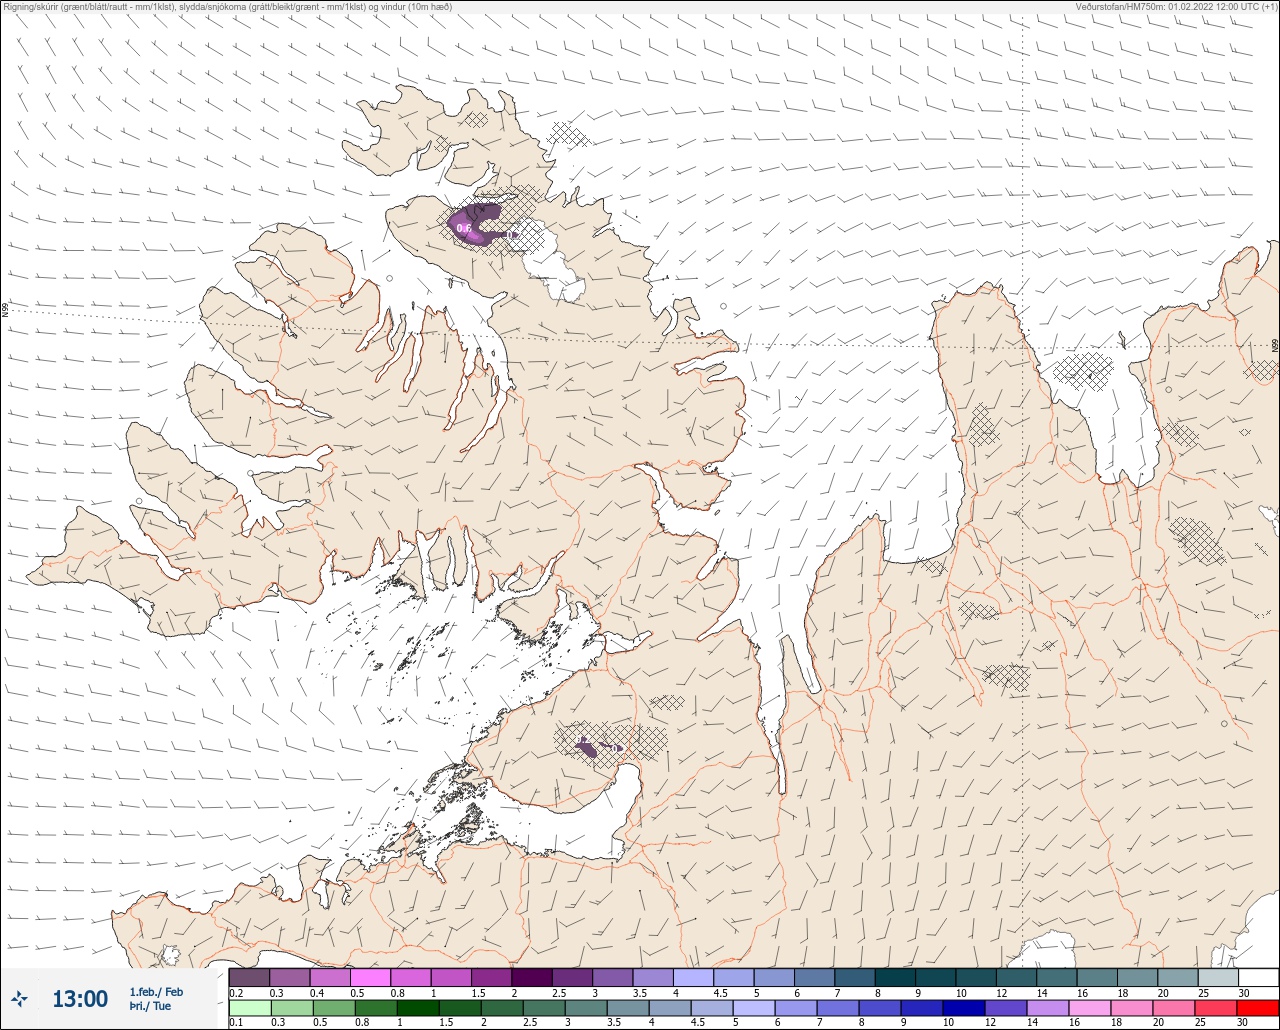Select the 'Þri./ Tue' weekday label

[x=150, y=1006]
